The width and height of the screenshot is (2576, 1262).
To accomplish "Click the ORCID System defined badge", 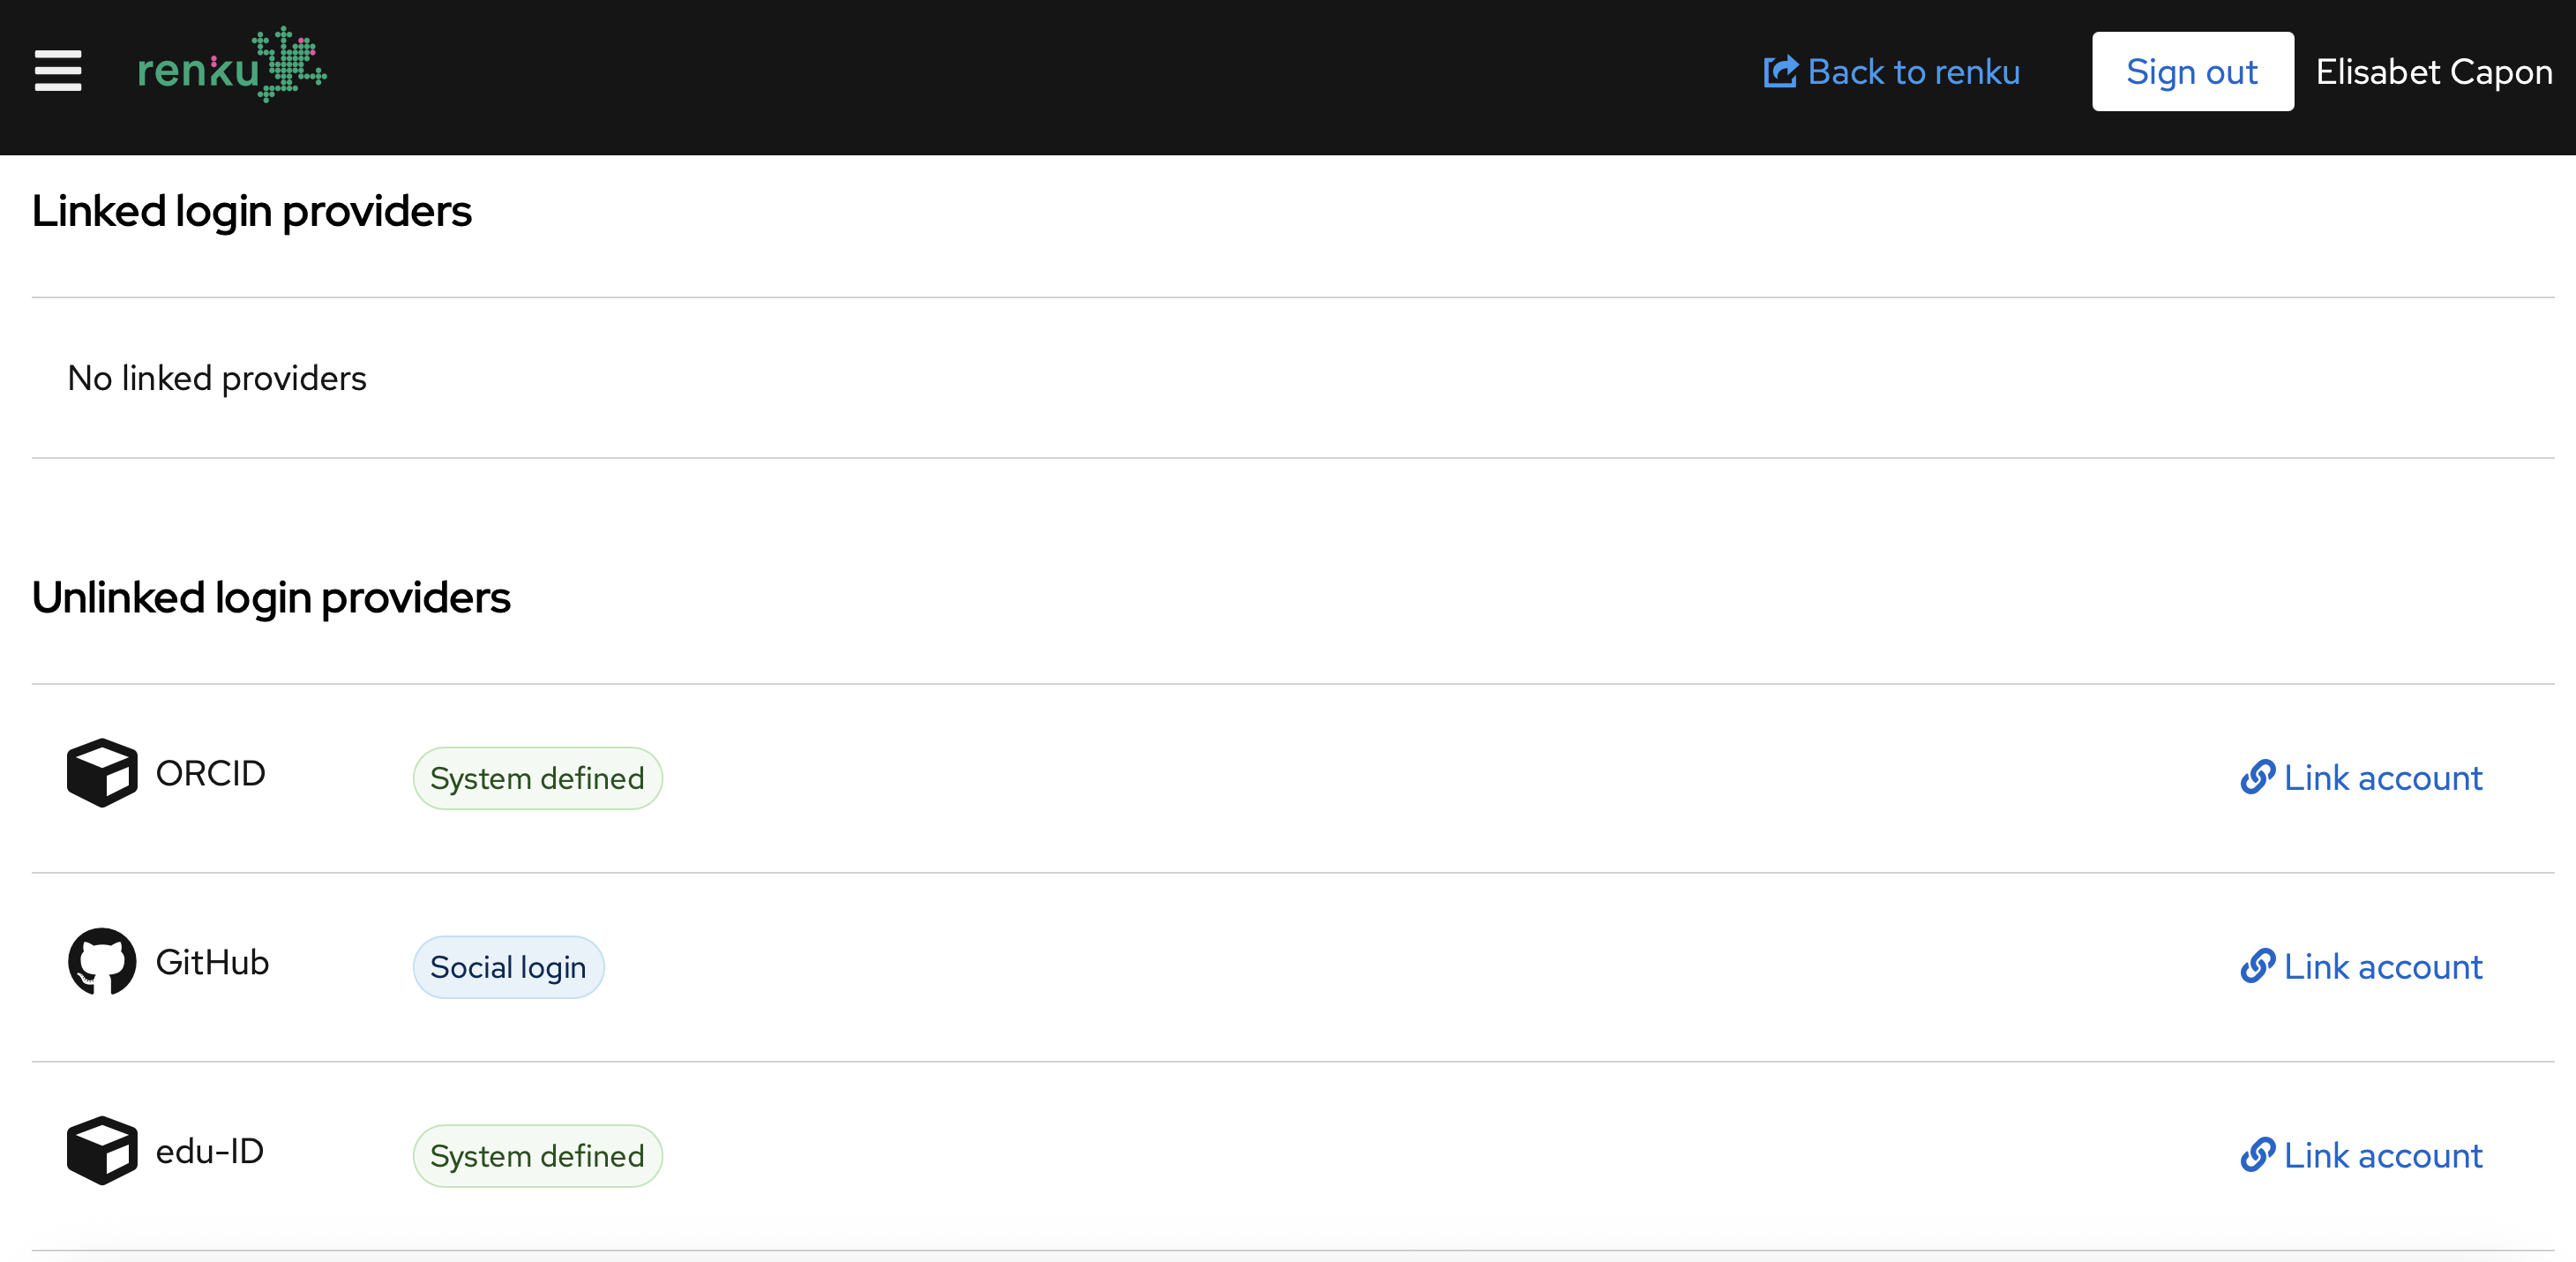I will (x=537, y=778).
